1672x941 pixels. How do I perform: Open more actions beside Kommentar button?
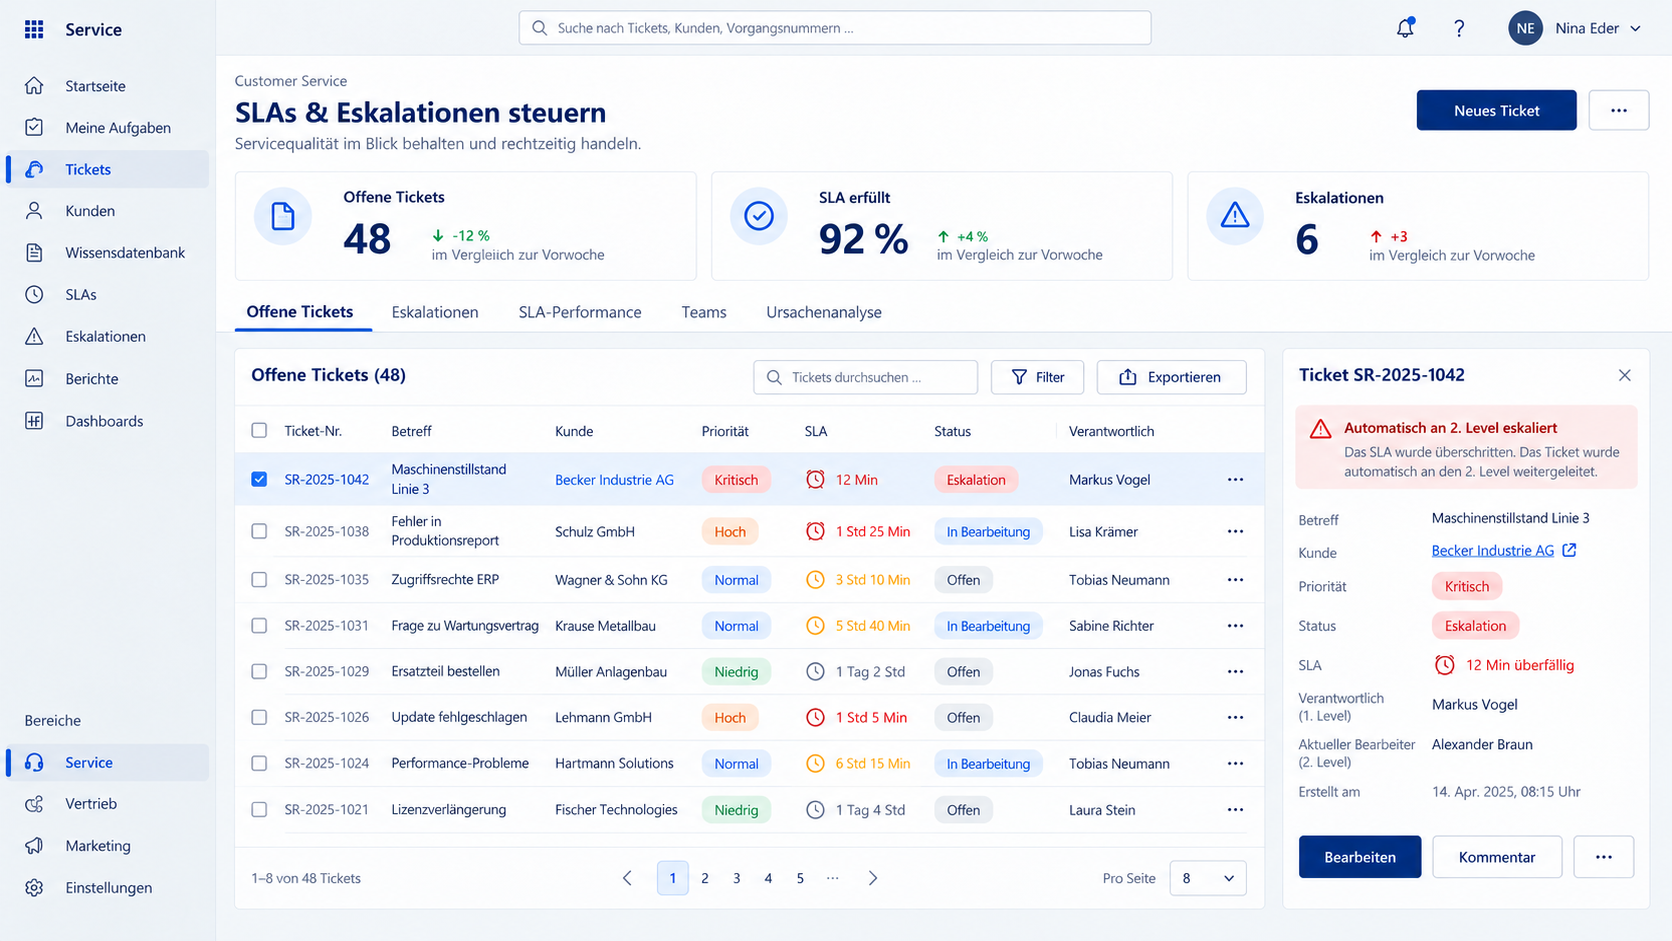click(x=1603, y=857)
